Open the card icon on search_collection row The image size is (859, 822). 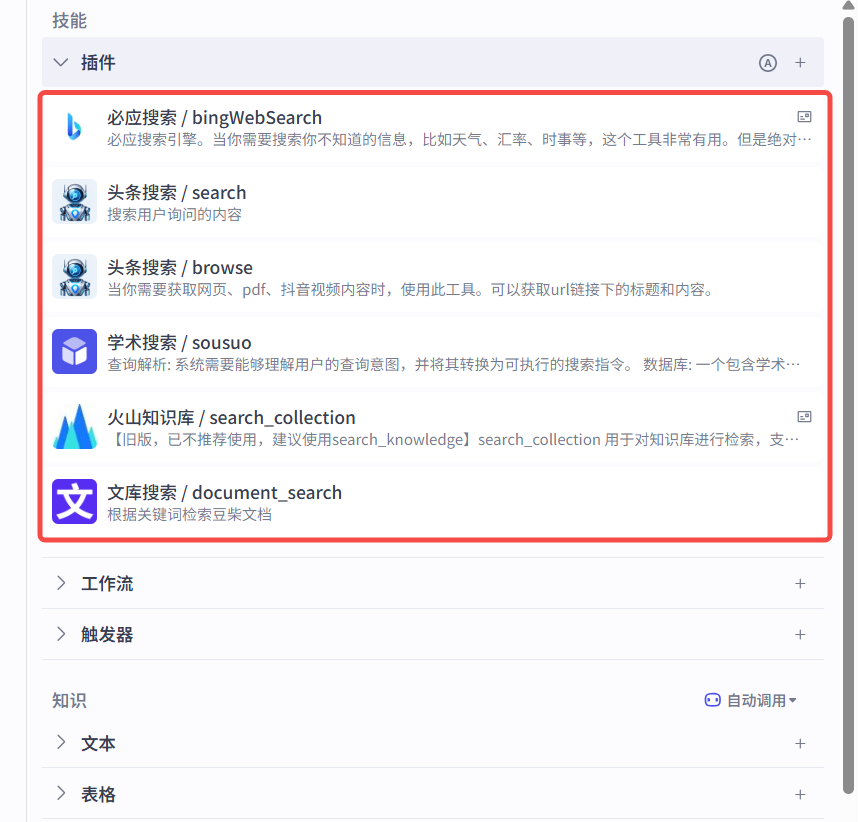pyautogui.click(x=804, y=417)
